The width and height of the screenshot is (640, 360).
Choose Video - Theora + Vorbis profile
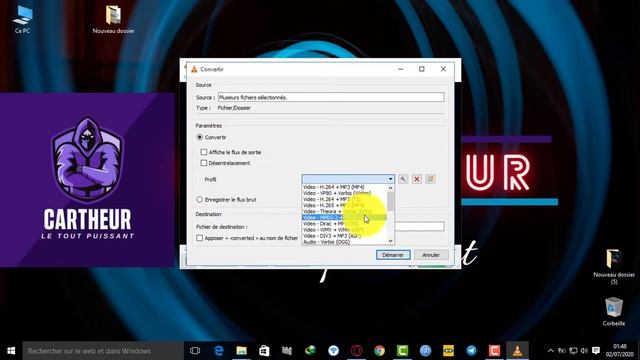pos(344,211)
